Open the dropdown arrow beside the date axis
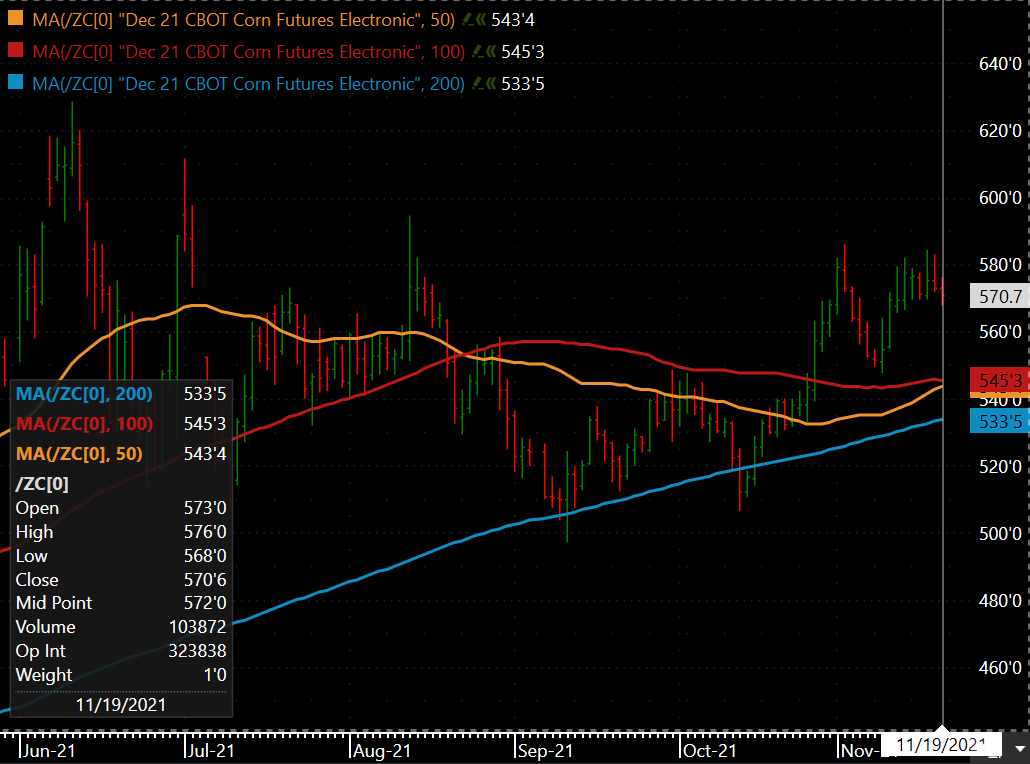Screen dimensions: 1030x764 pos(1019,748)
